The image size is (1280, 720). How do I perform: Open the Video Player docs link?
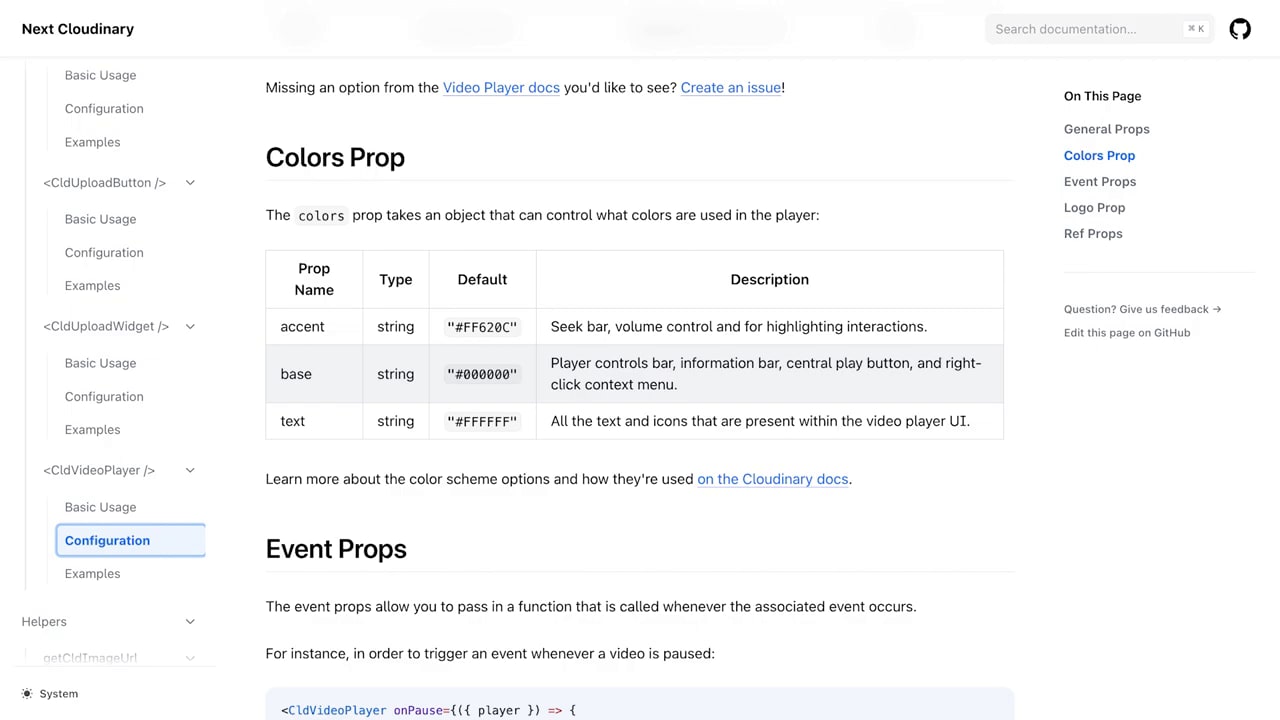click(x=501, y=88)
